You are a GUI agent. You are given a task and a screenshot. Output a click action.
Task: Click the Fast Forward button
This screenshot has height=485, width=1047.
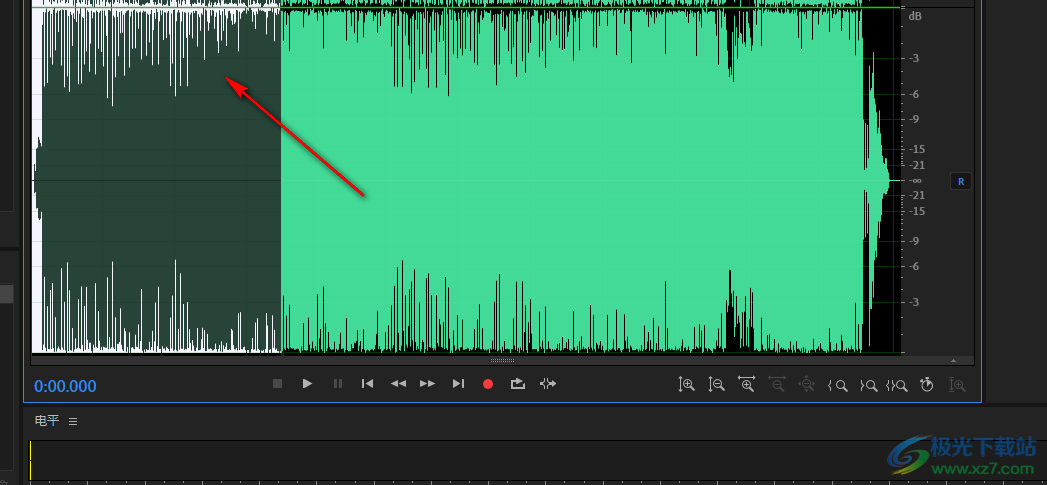(x=427, y=383)
